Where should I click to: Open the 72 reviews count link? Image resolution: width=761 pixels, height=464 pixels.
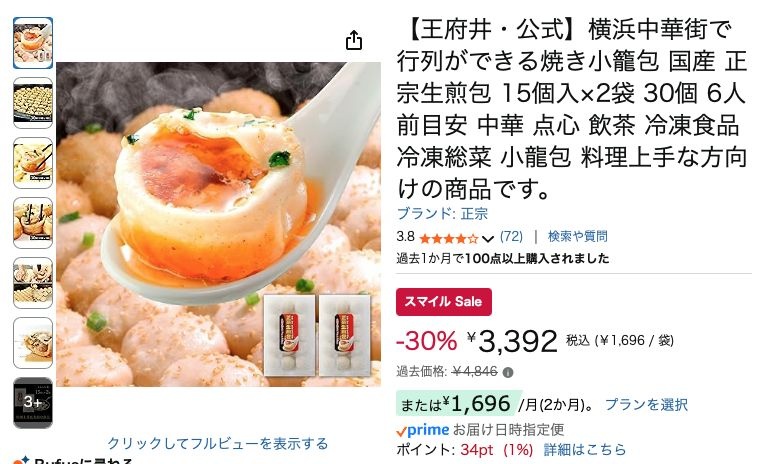pyautogui.click(x=511, y=236)
